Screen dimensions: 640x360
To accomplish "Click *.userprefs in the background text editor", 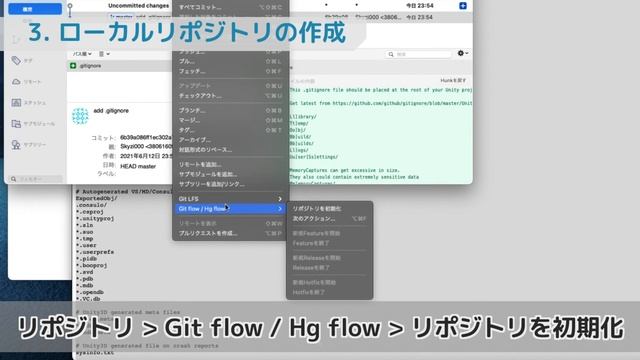I will 95,252.
